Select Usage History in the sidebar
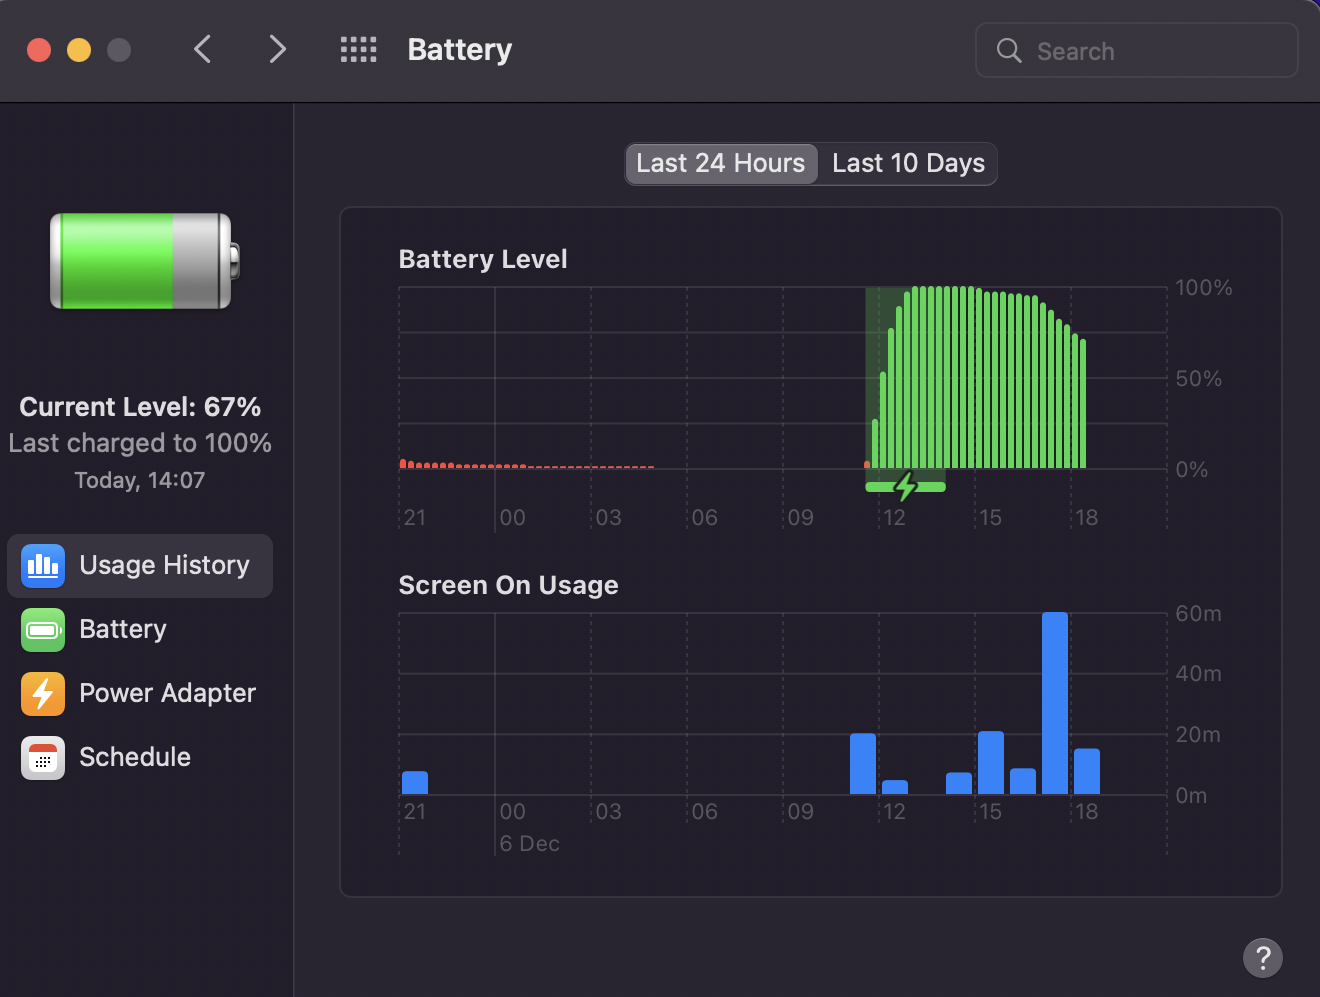This screenshot has width=1320, height=997. (164, 566)
